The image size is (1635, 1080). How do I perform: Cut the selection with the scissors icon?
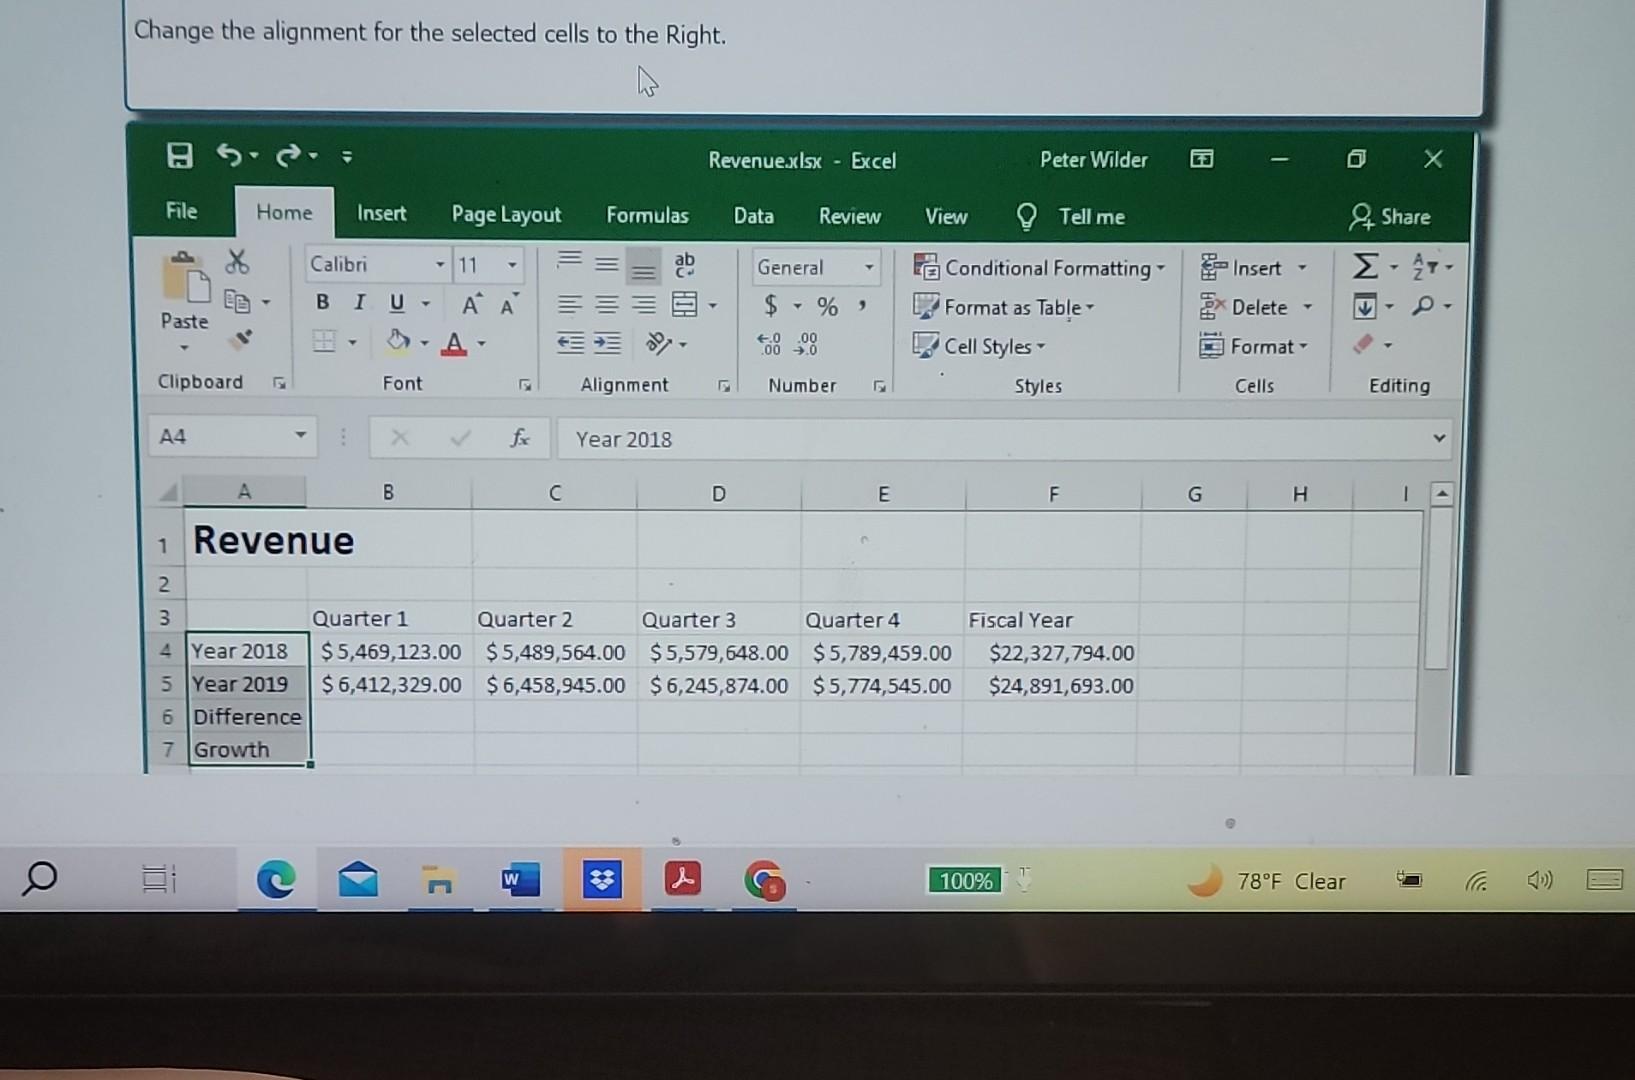tap(237, 262)
